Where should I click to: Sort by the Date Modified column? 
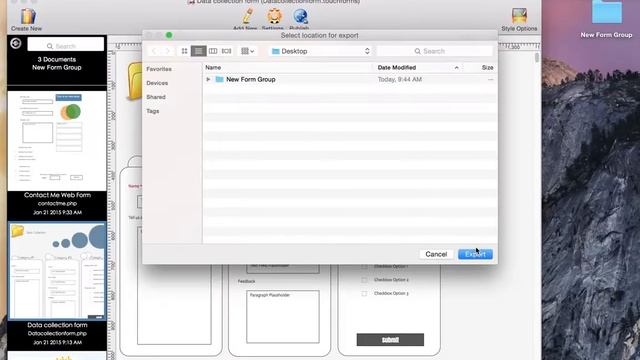(397, 67)
